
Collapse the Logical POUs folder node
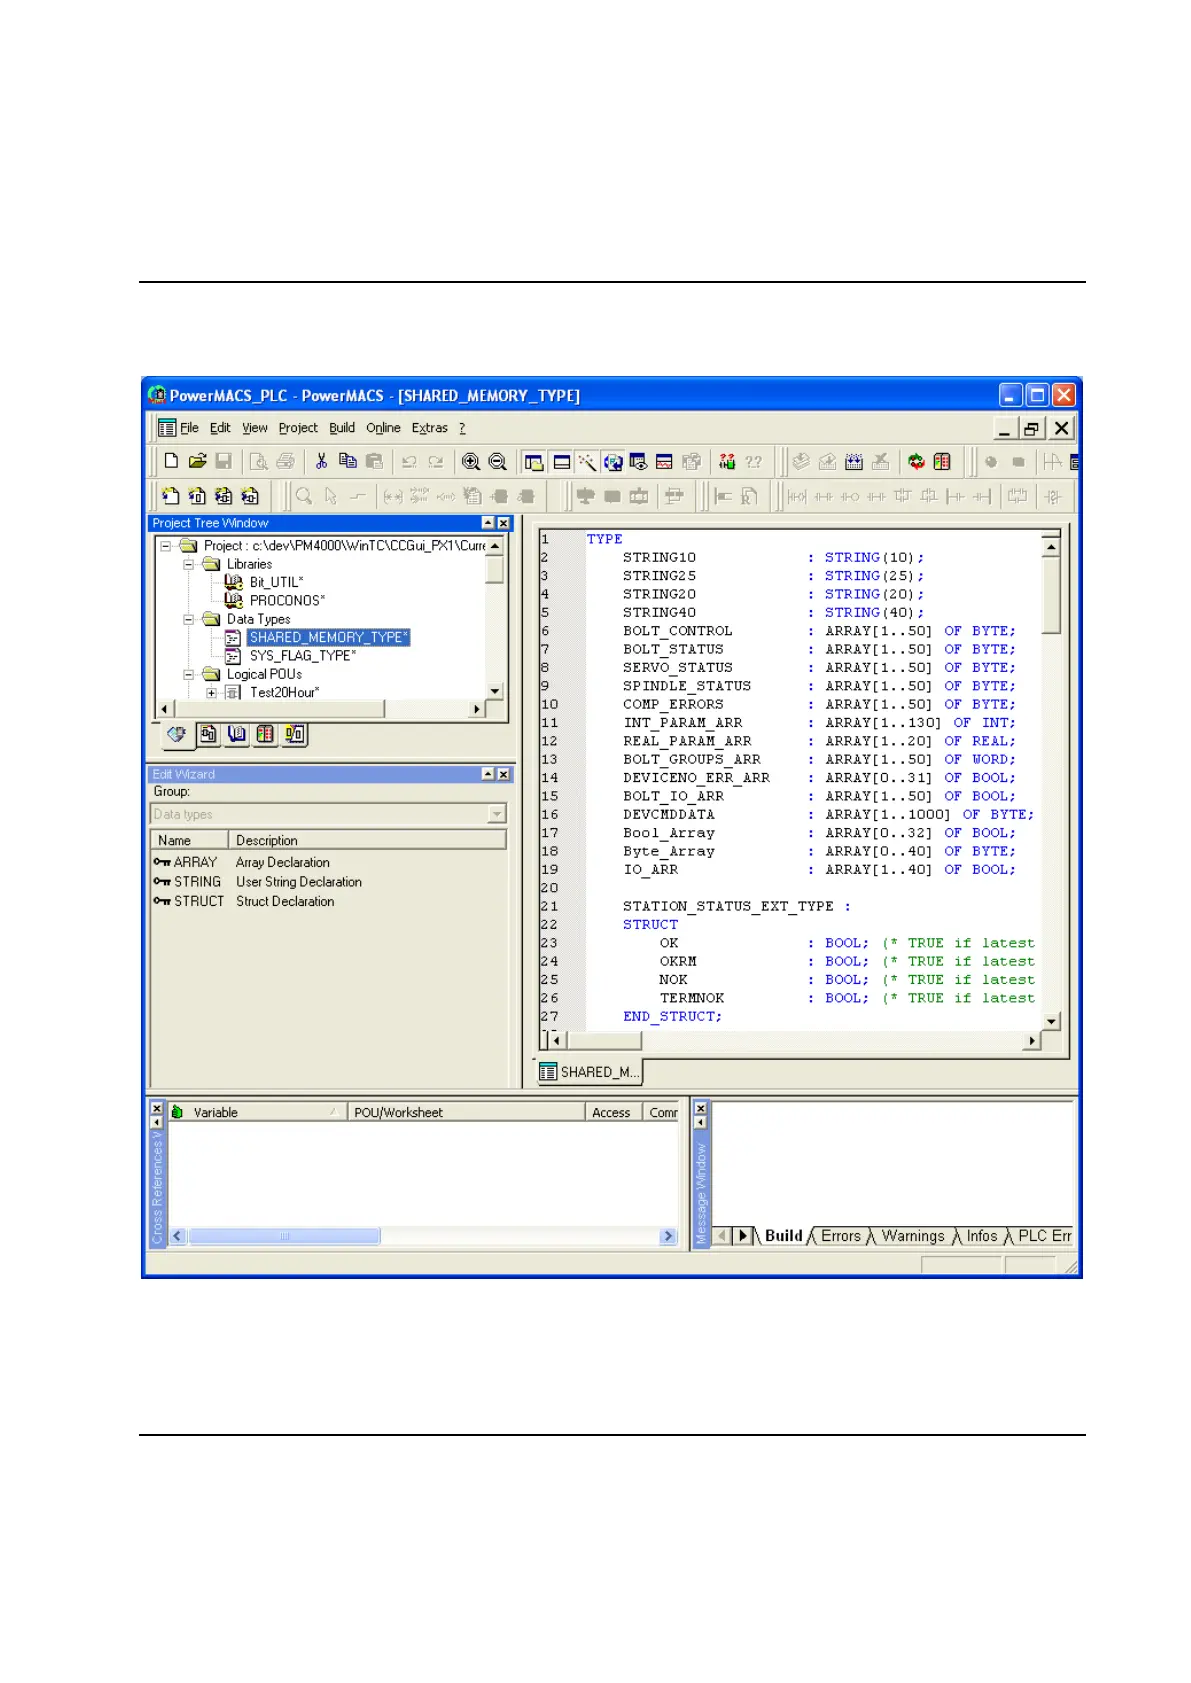(189, 674)
